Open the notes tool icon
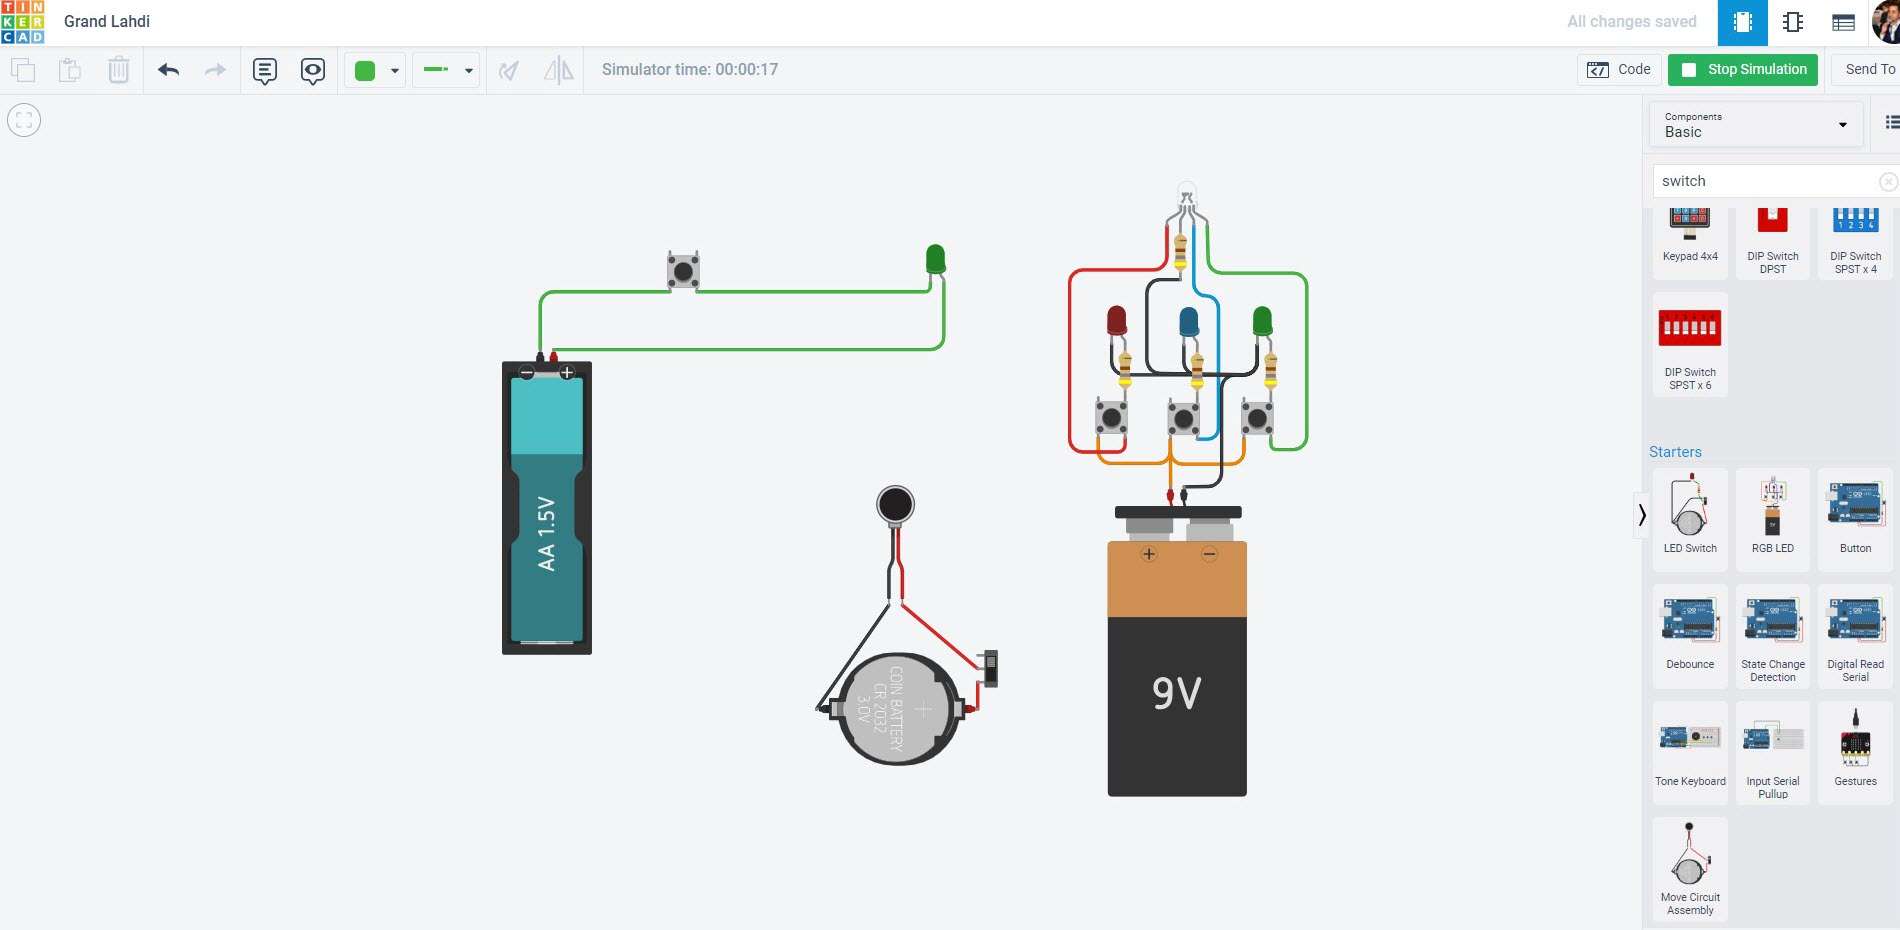The width and height of the screenshot is (1900, 930). (x=264, y=70)
